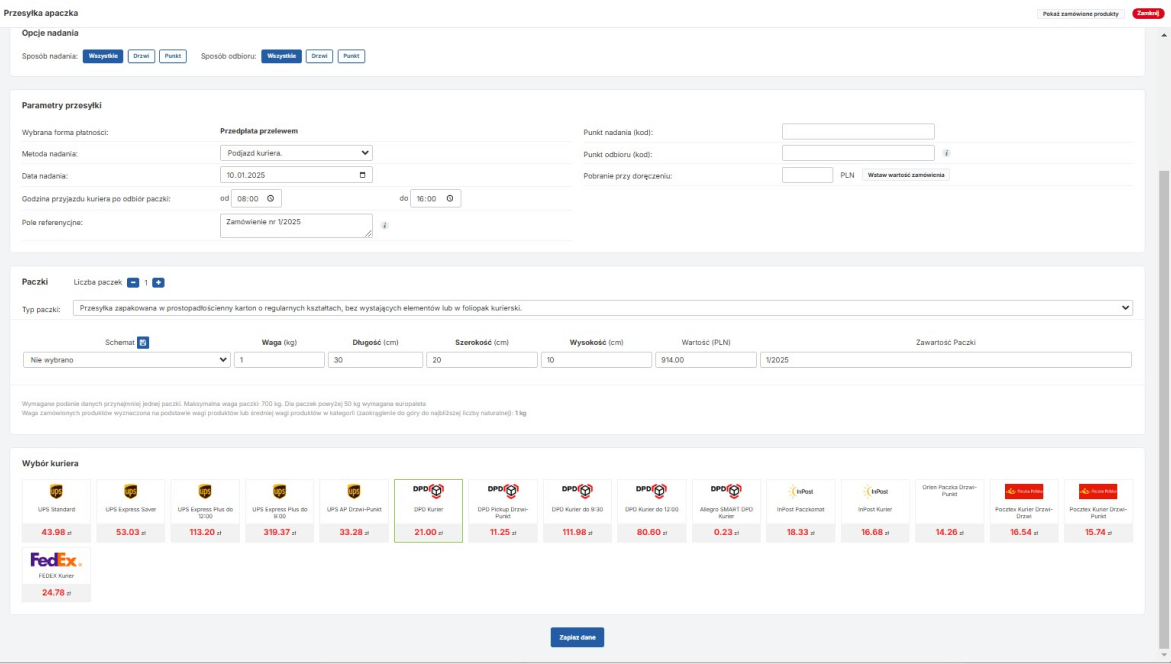Viewport: 1171px width, 664px height.
Task: Click the Punkt nadania (kod) input field
Action: (857, 132)
